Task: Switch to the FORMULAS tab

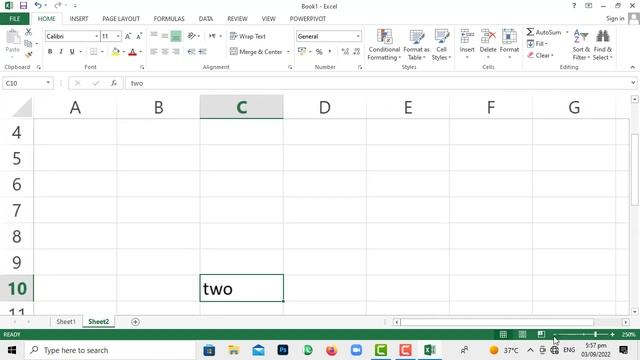Action: [169, 19]
